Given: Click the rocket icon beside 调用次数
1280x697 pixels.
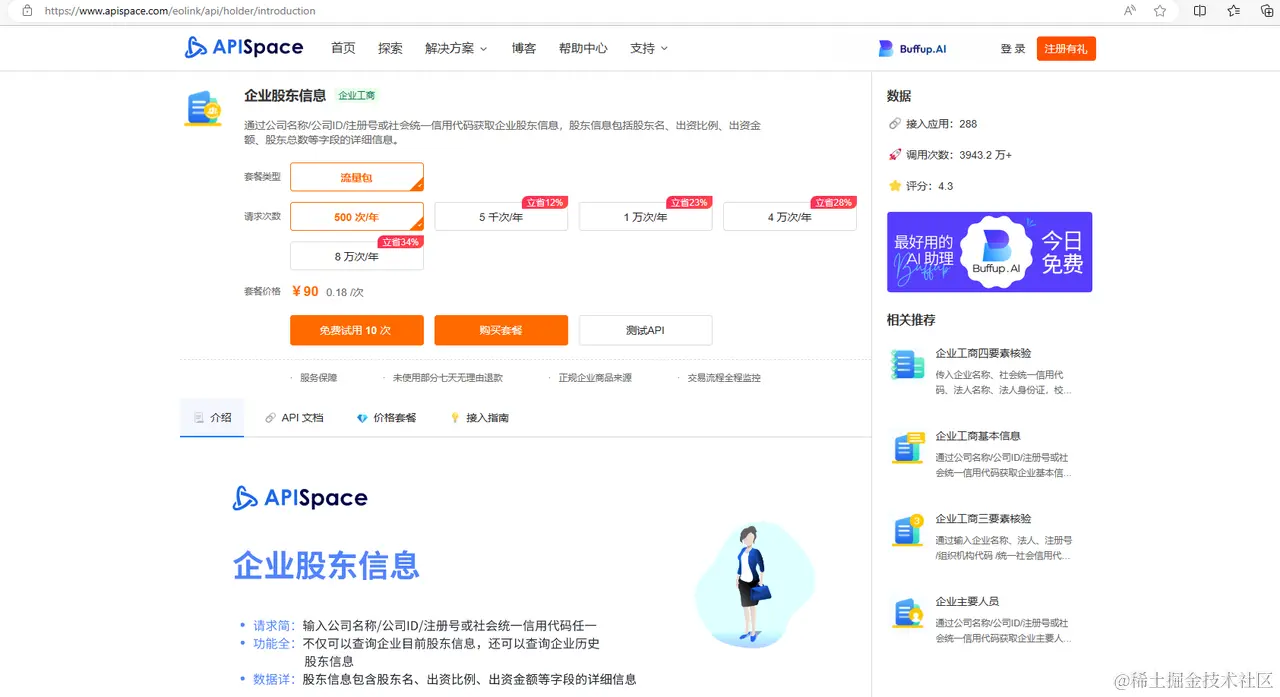Looking at the screenshot, I should click(x=895, y=155).
